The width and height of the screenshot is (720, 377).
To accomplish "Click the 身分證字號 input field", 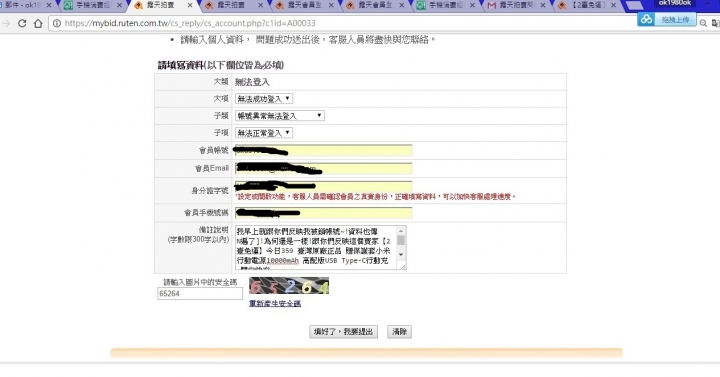I will (x=323, y=186).
